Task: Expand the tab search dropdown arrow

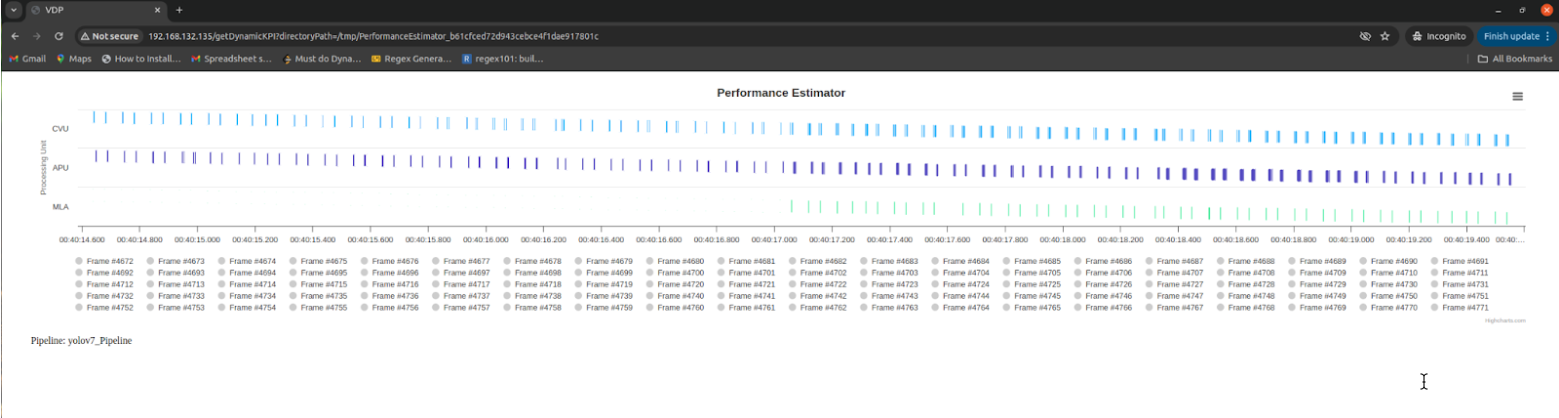Action: pyautogui.click(x=14, y=9)
